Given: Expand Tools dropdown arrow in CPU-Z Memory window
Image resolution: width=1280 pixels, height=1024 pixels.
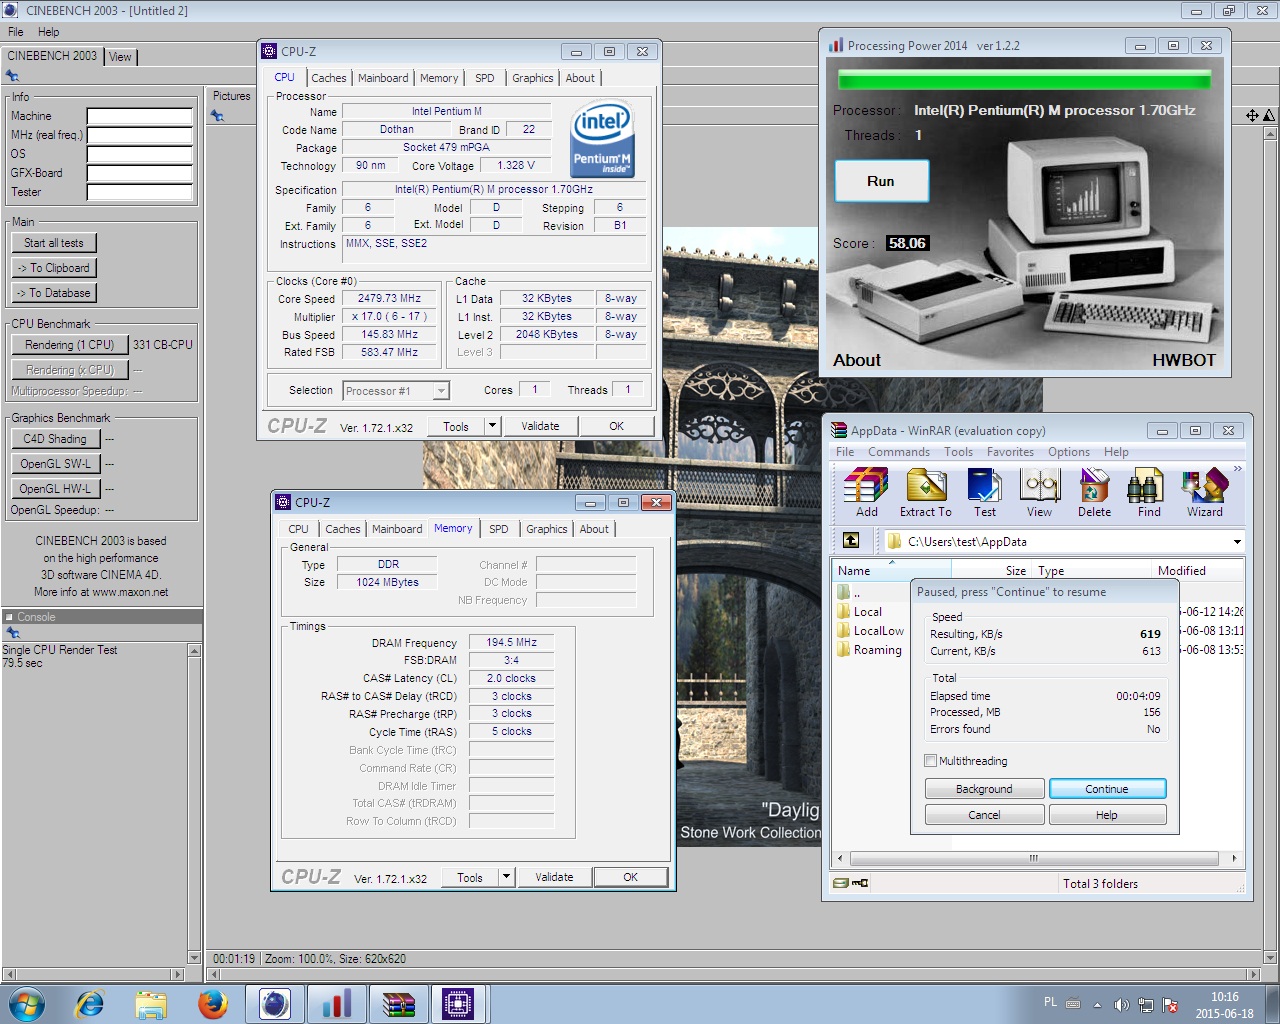Looking at the screenshot, I should pos(506,877).
